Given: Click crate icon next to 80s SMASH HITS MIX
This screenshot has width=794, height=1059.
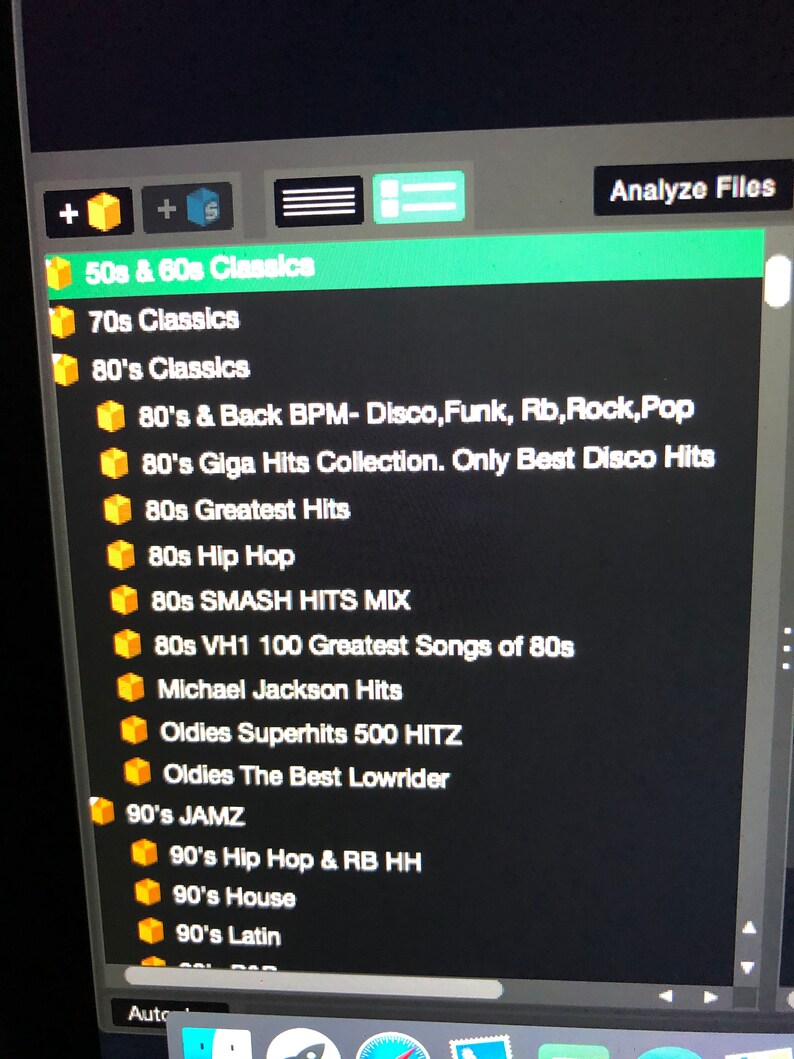Looking at the screenshot, I should pyautogui.click(x=124, y=600).
